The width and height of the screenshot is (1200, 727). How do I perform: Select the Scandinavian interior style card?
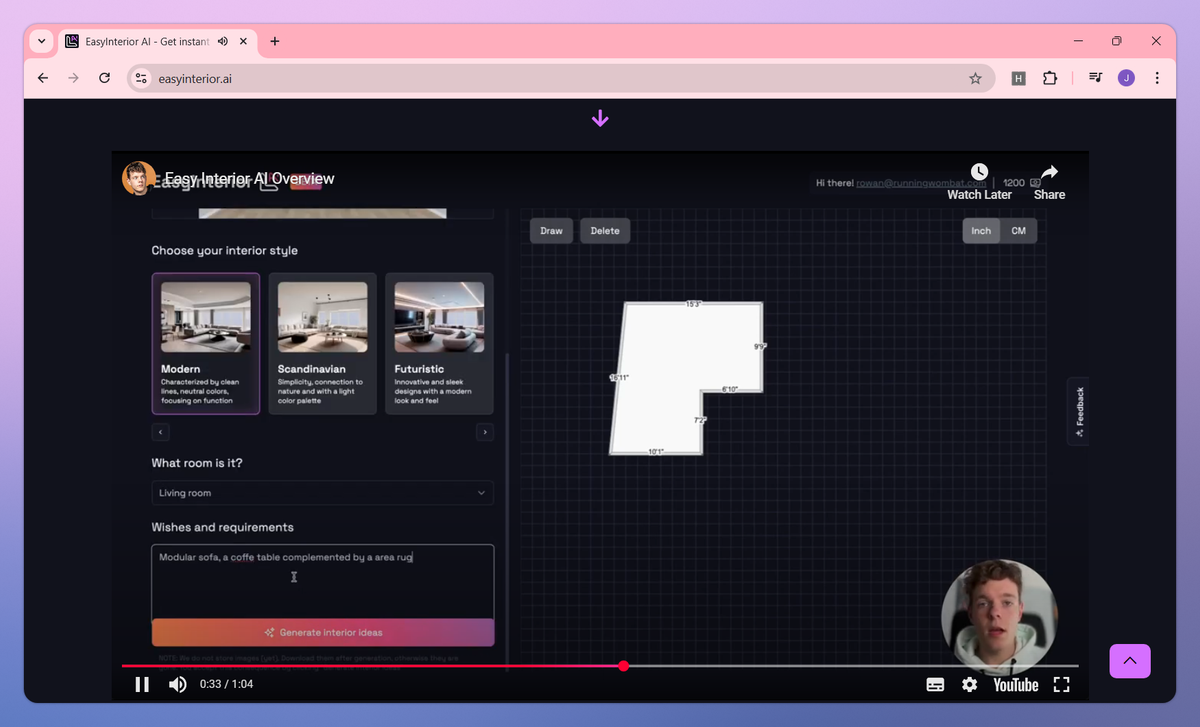pos(323,343)
